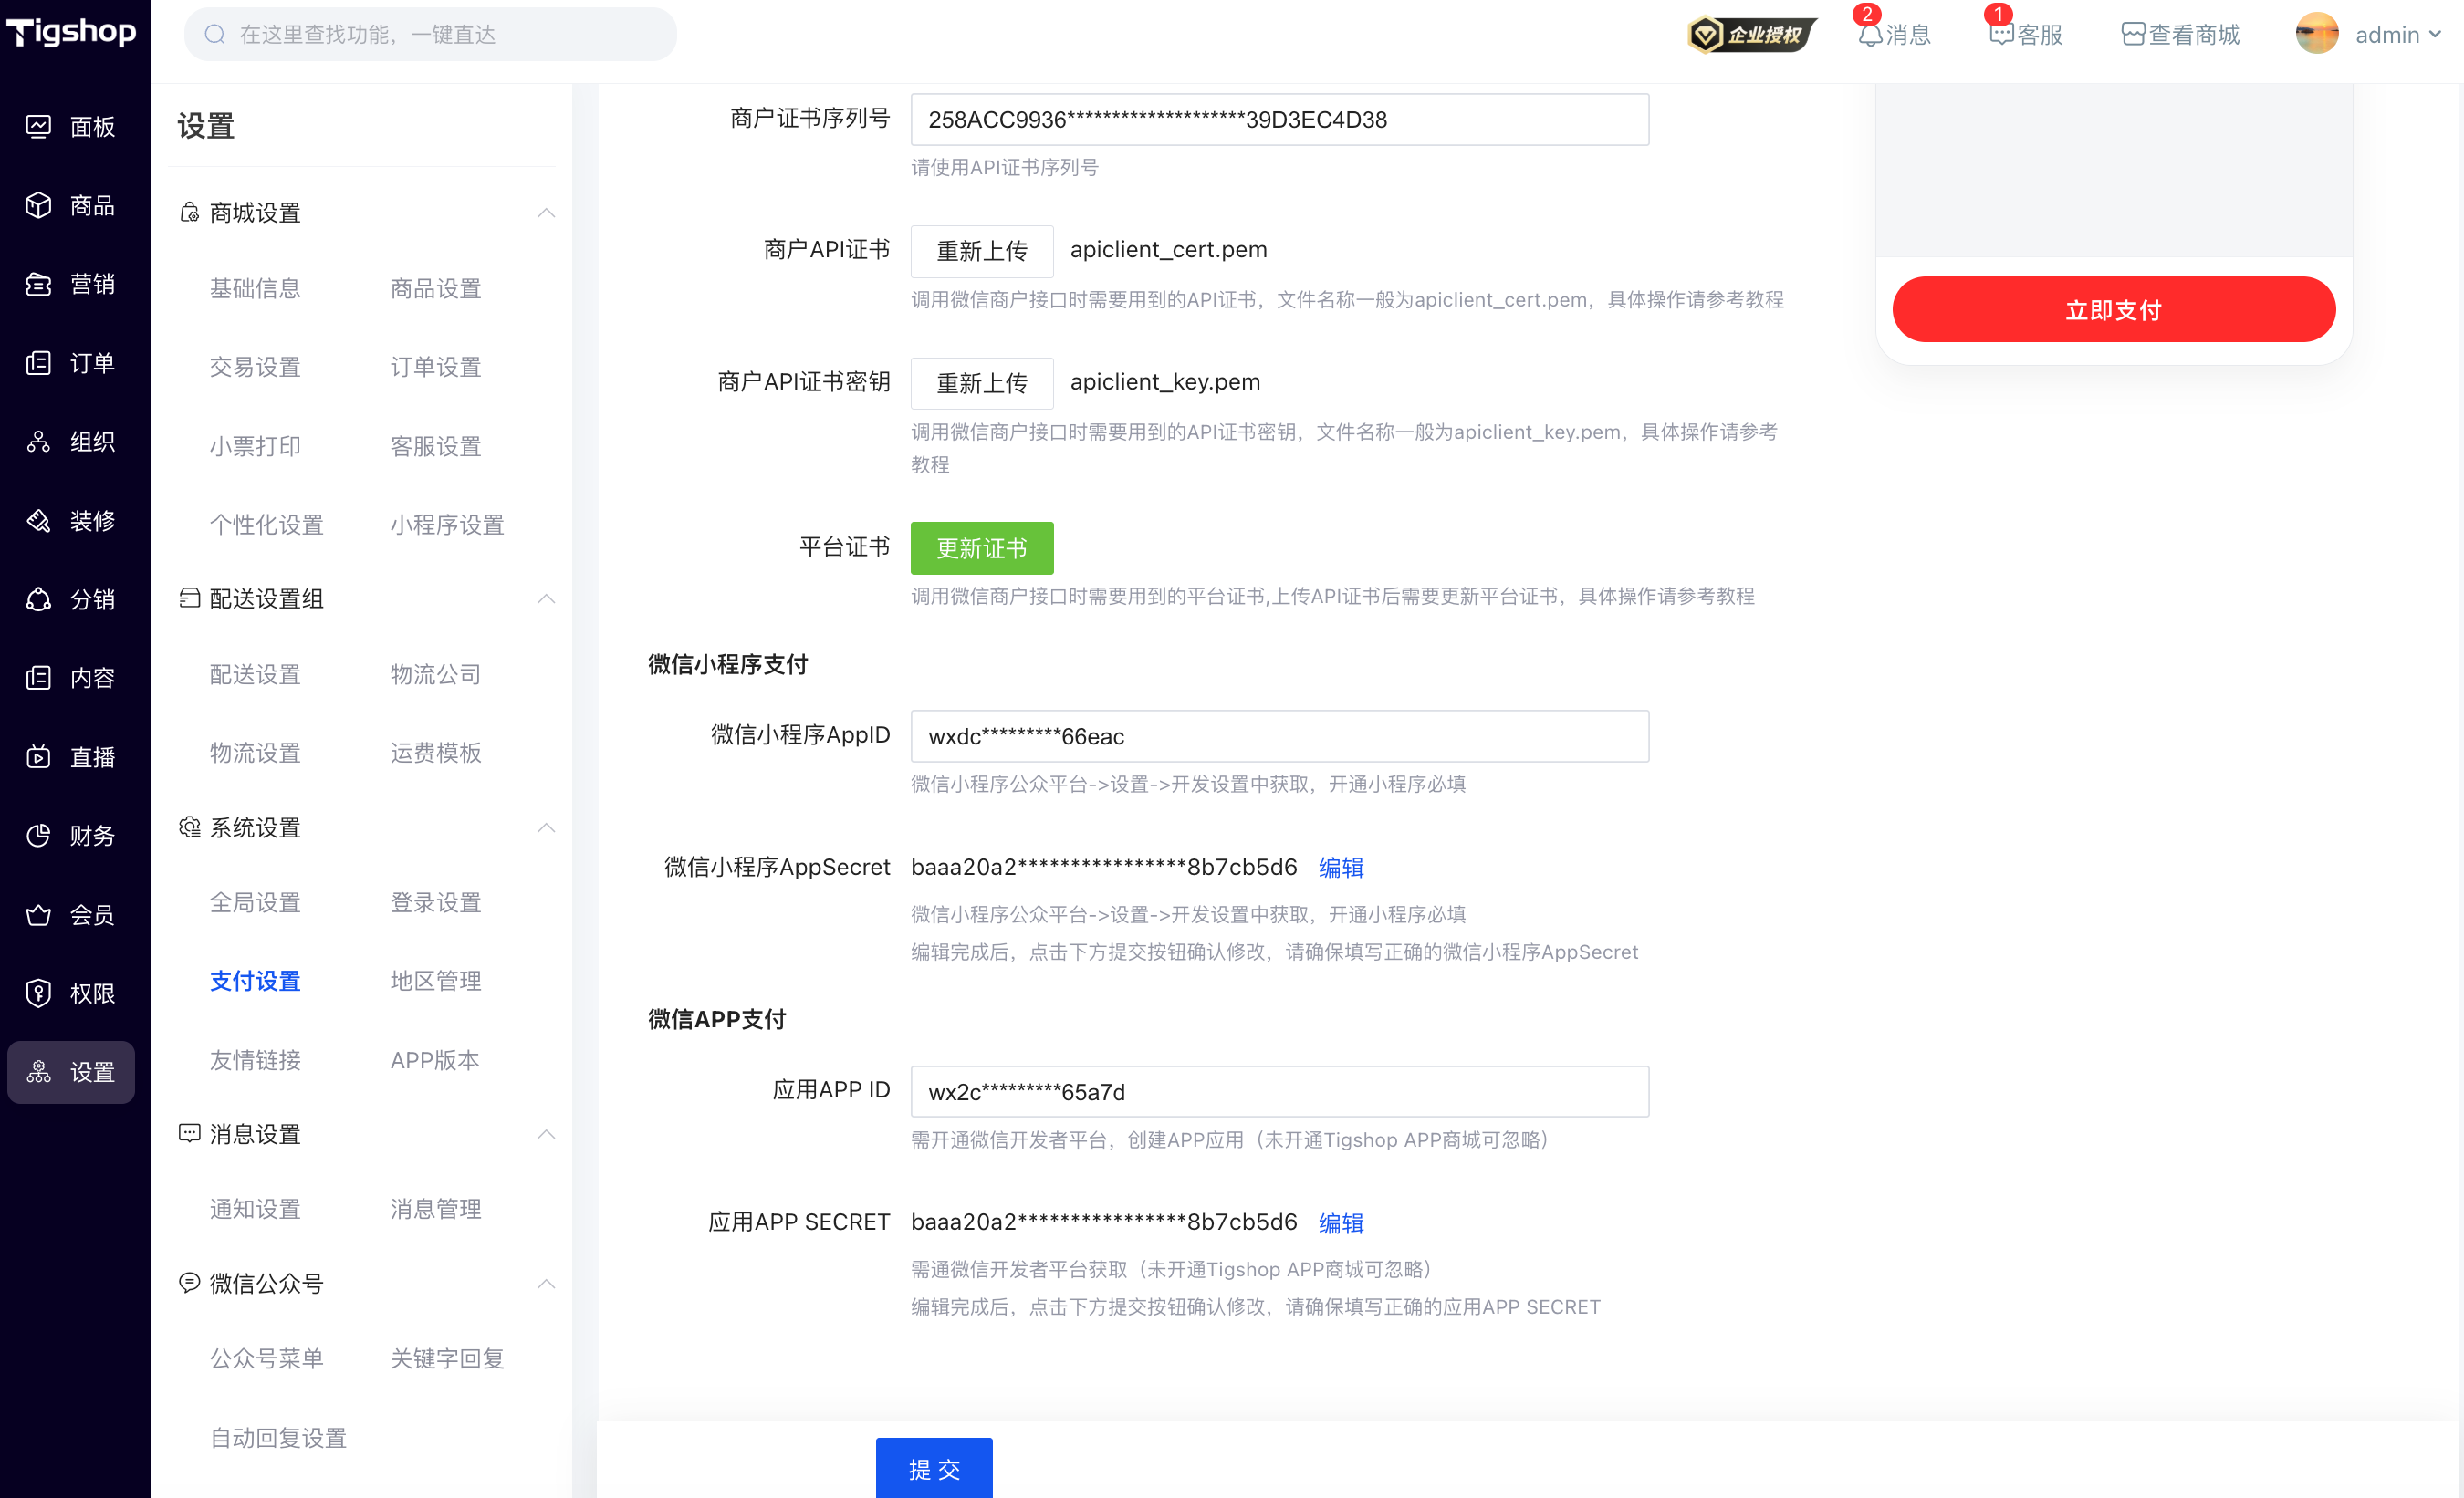This screenshot has height=1498, width=2464.
Task: Focus the 商户证书序列号 input field
Action: [1280, 120]
